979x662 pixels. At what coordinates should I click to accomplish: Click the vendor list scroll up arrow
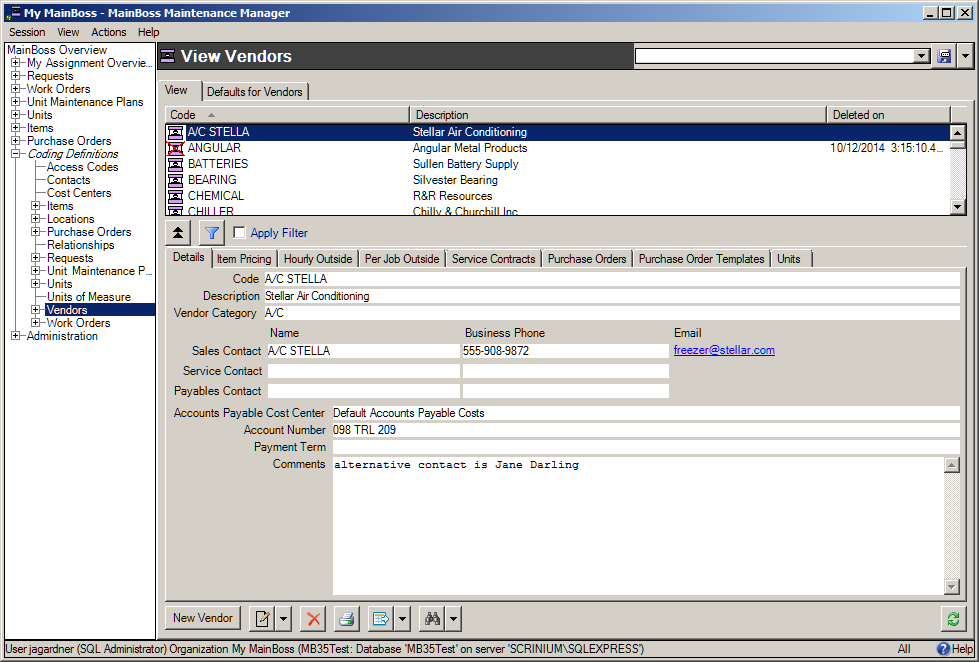pyautogui.click(x=958, y=132)
